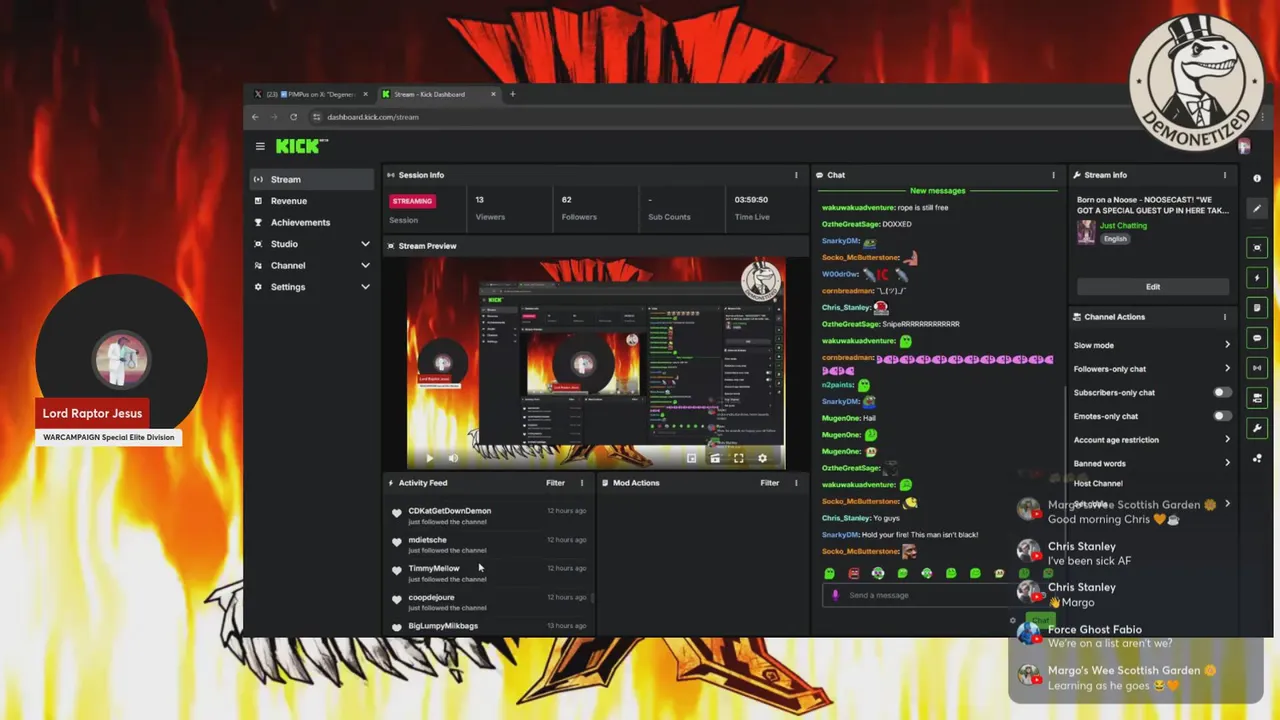Viewport: 1280px width, 720px height.
Task: Open Followers-only chat options
Action: point(1152,369)
